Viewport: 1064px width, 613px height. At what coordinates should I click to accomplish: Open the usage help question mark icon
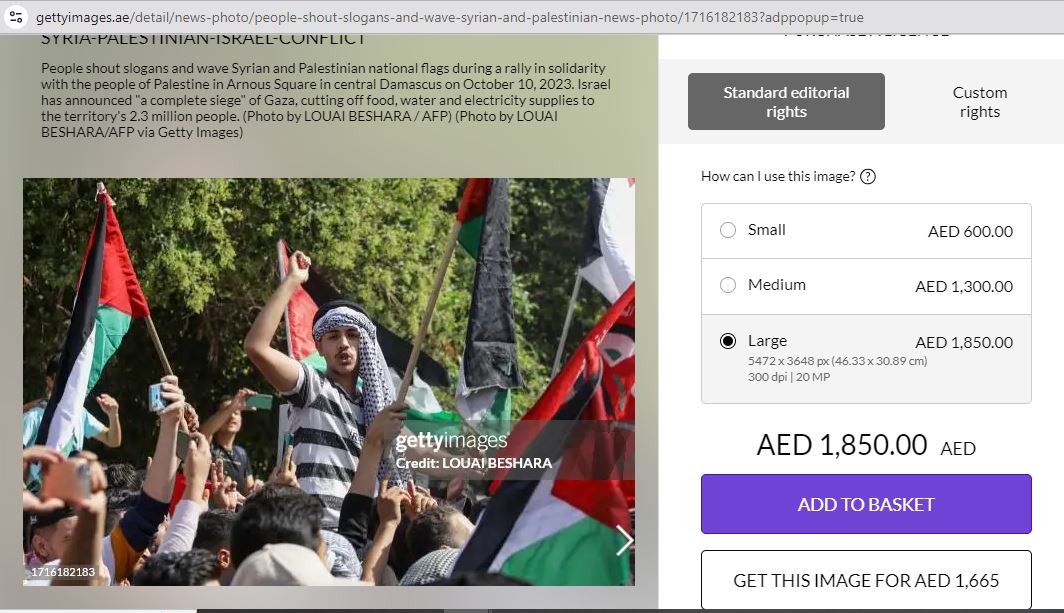pyautogui.click(x=867, y=177)
